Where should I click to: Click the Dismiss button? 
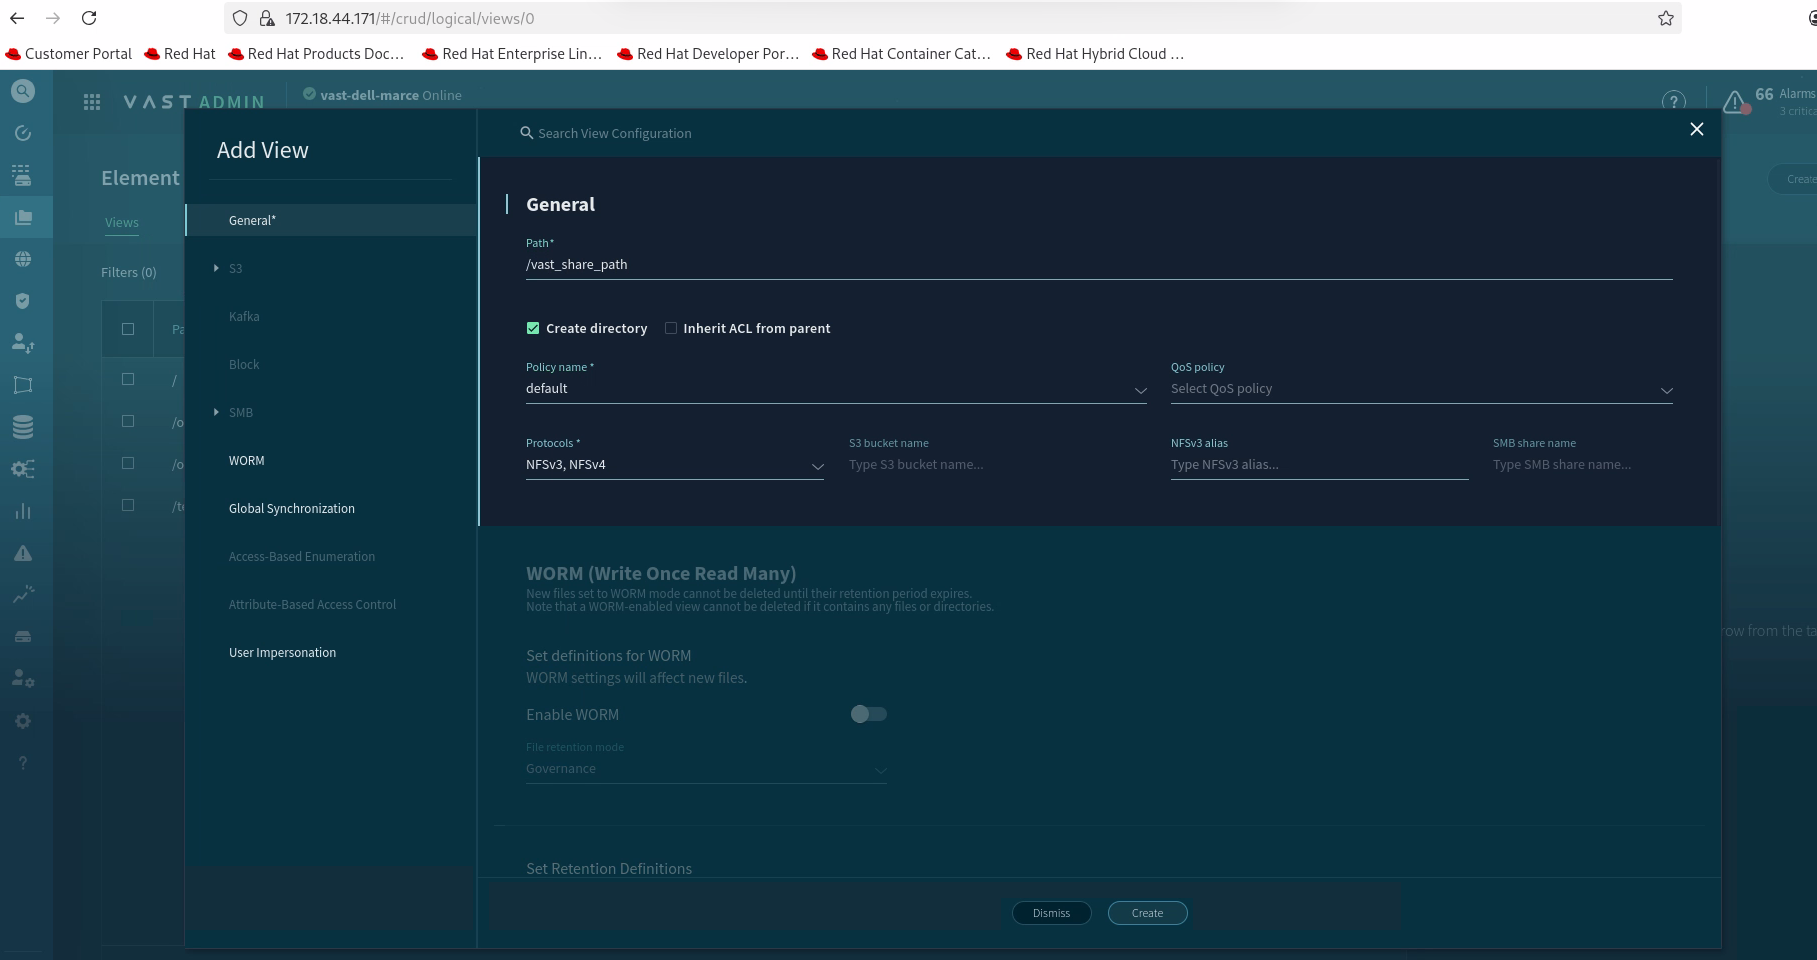1051,913
